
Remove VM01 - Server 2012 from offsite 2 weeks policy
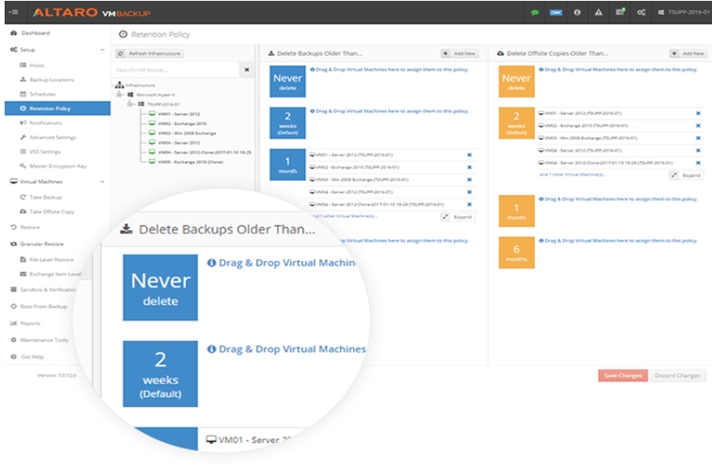(x=698, y=114)
